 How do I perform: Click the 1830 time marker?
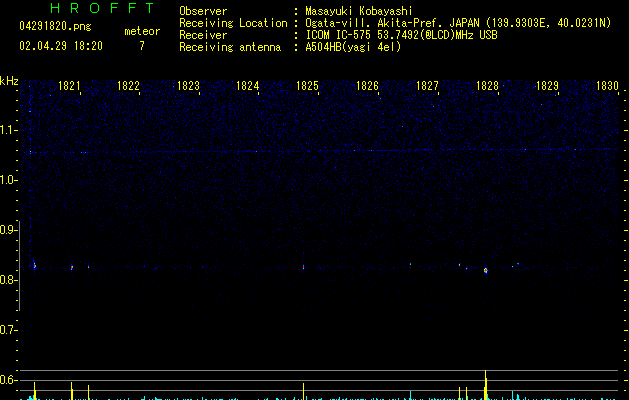pos(607,86)
